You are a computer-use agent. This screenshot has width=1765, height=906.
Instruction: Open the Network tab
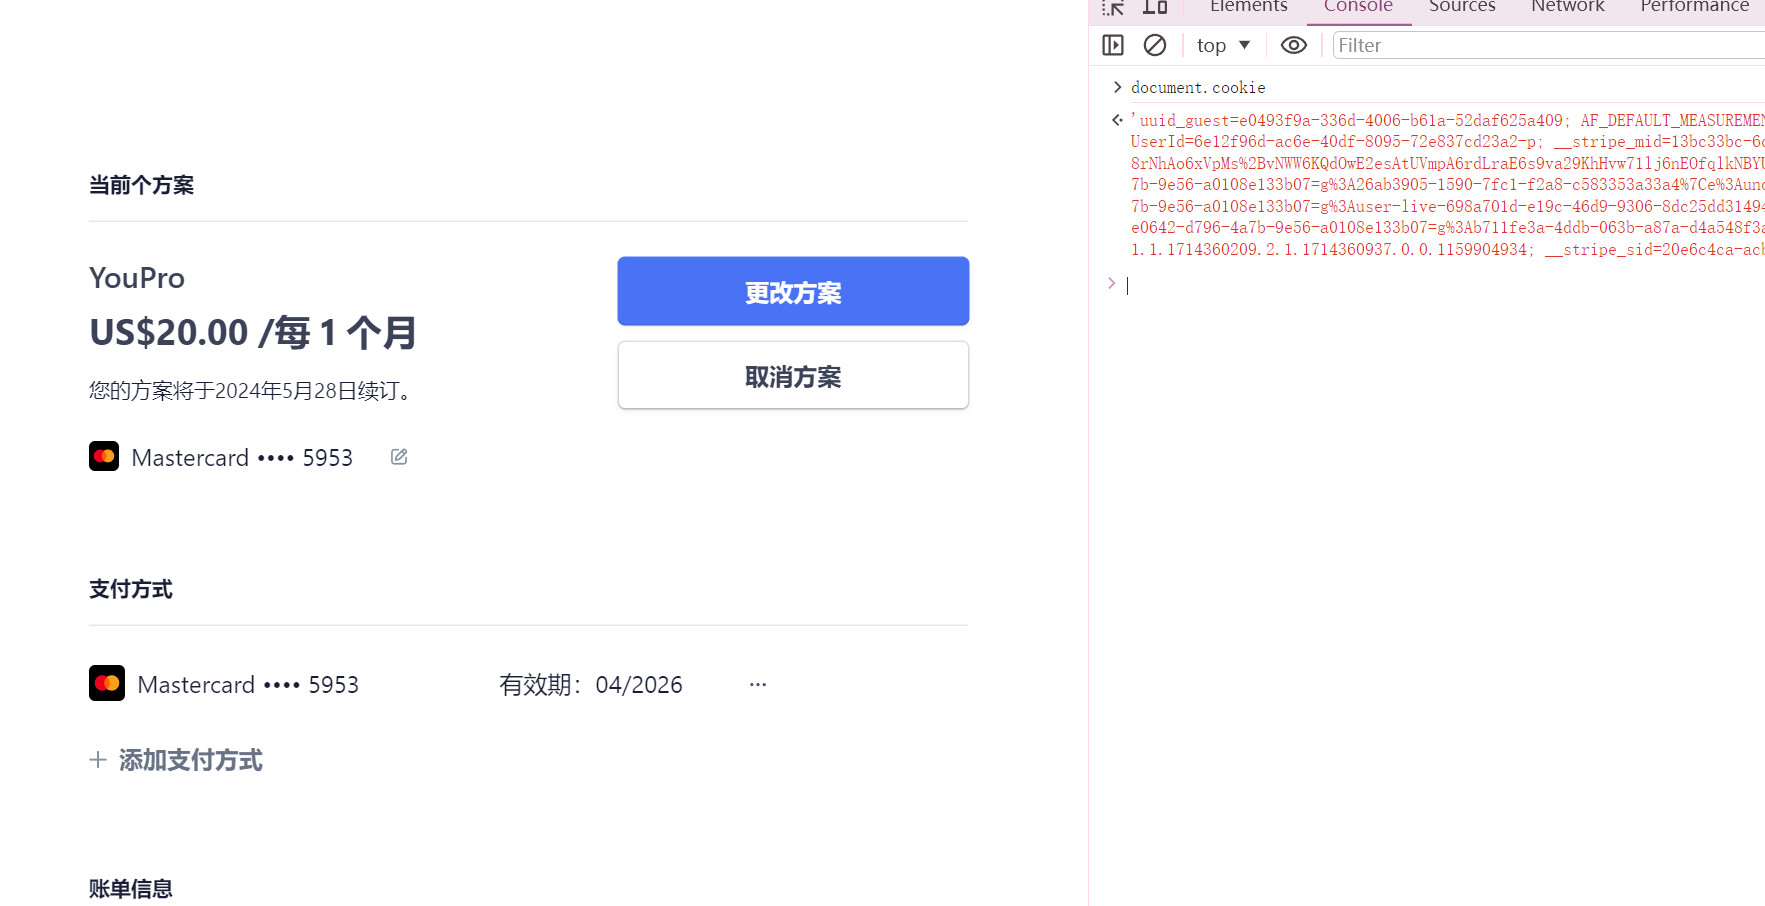tap(1567, 7)
